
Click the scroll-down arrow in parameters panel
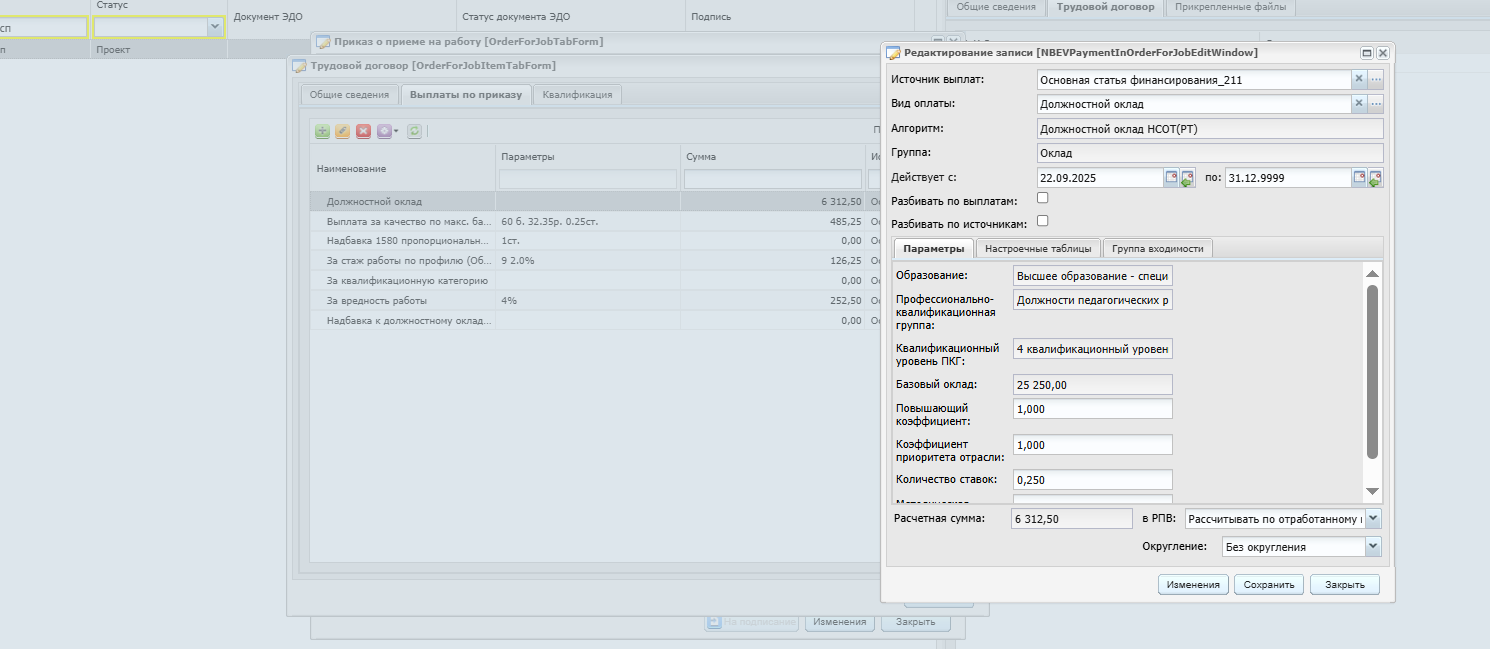point(1372,491)
